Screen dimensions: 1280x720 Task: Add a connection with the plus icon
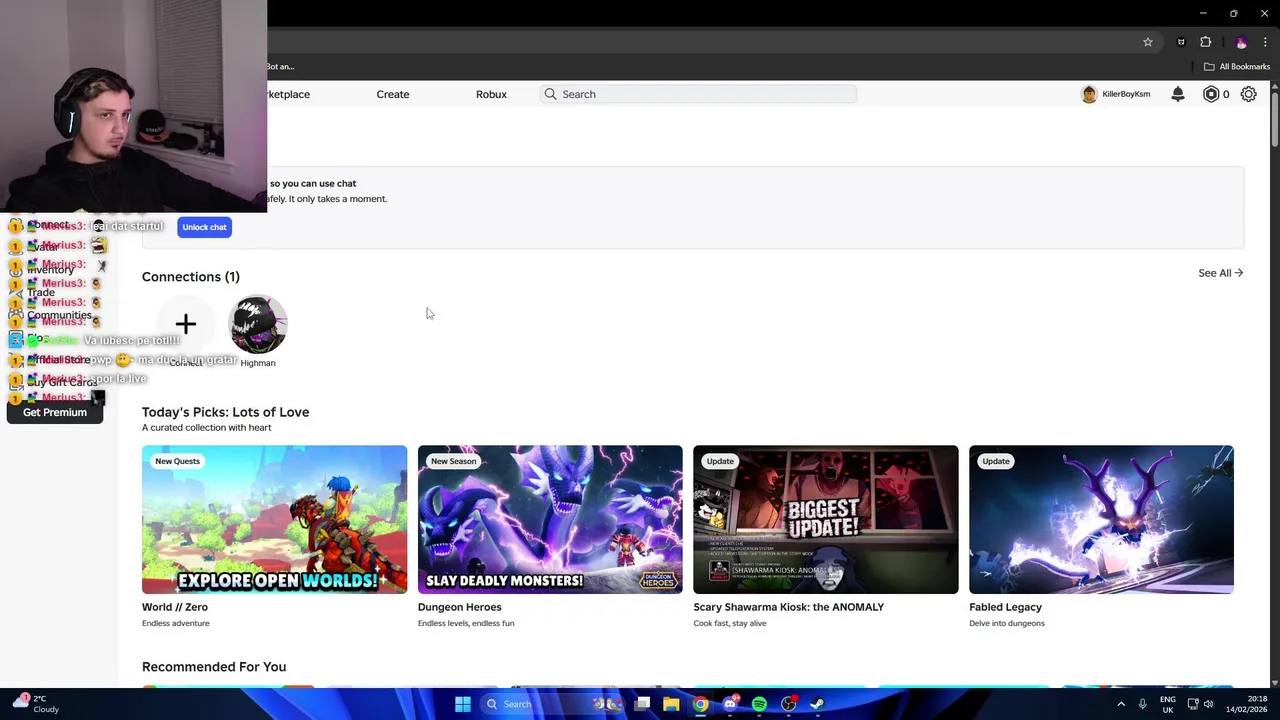[185, 324]
